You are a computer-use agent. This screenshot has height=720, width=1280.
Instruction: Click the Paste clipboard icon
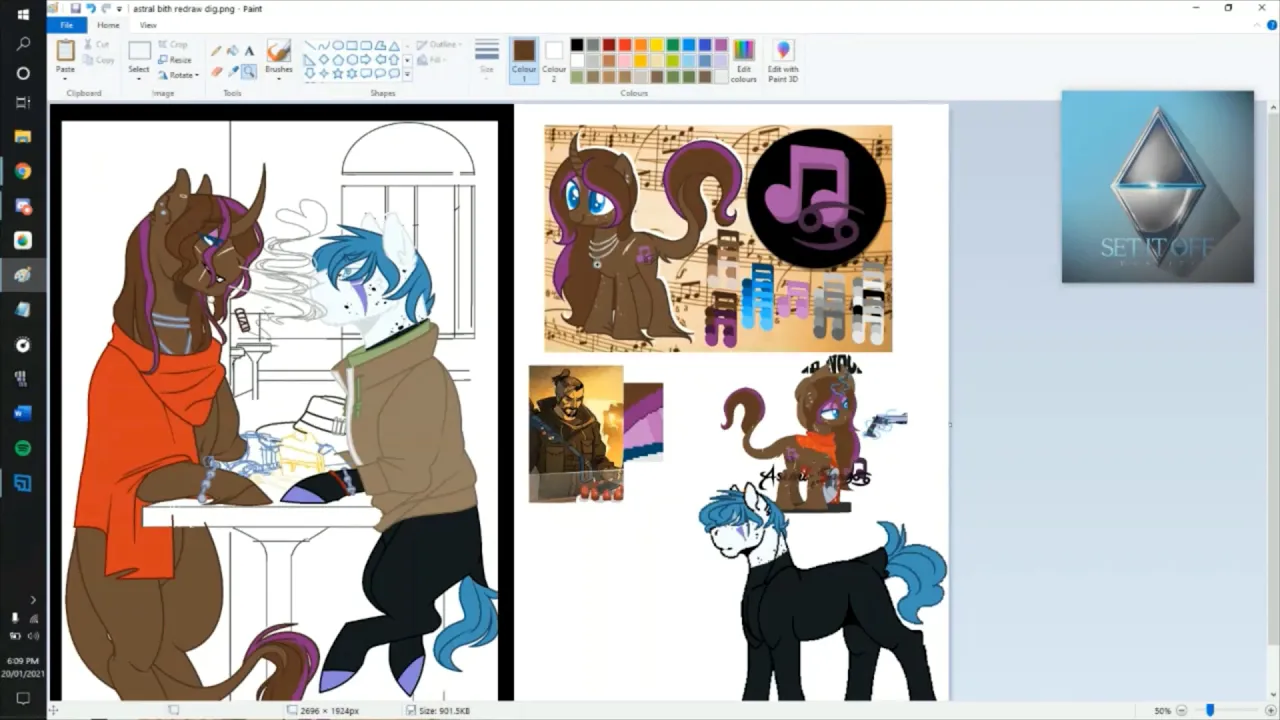(x=65, y=50)
